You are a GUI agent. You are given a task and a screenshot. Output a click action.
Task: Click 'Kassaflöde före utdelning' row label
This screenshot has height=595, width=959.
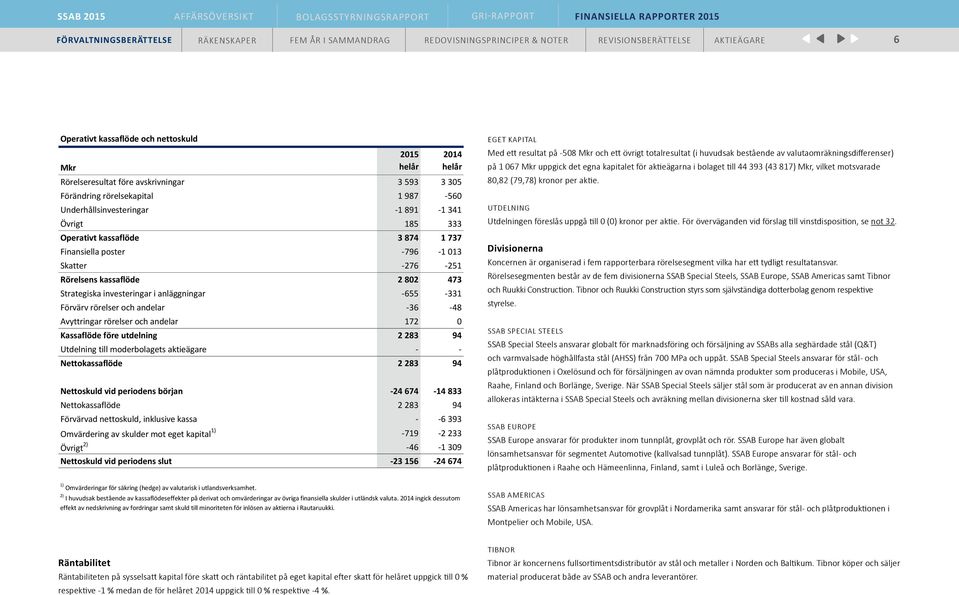(x=109, y=335)
